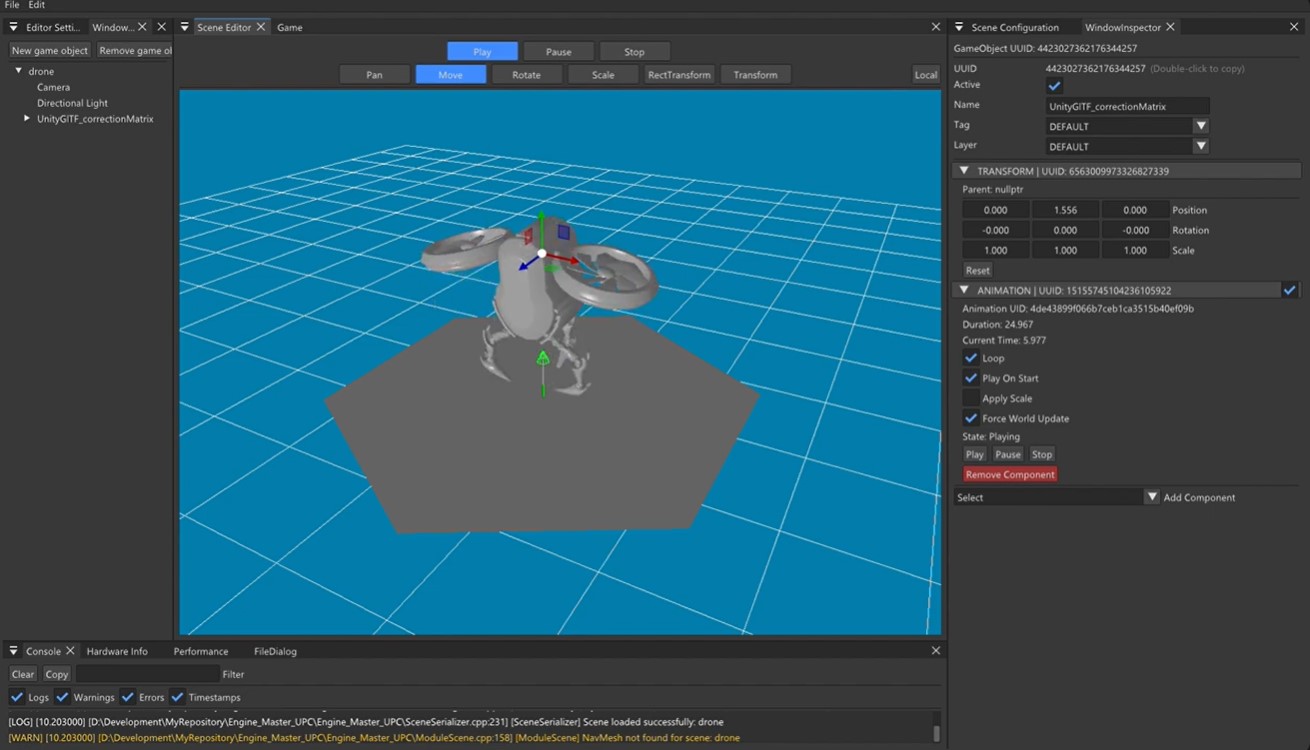This screenshot has width=1310, height=750.
Task: Toggle the Animation component enabled checkbox
Action: click(x=1289, y=290)
